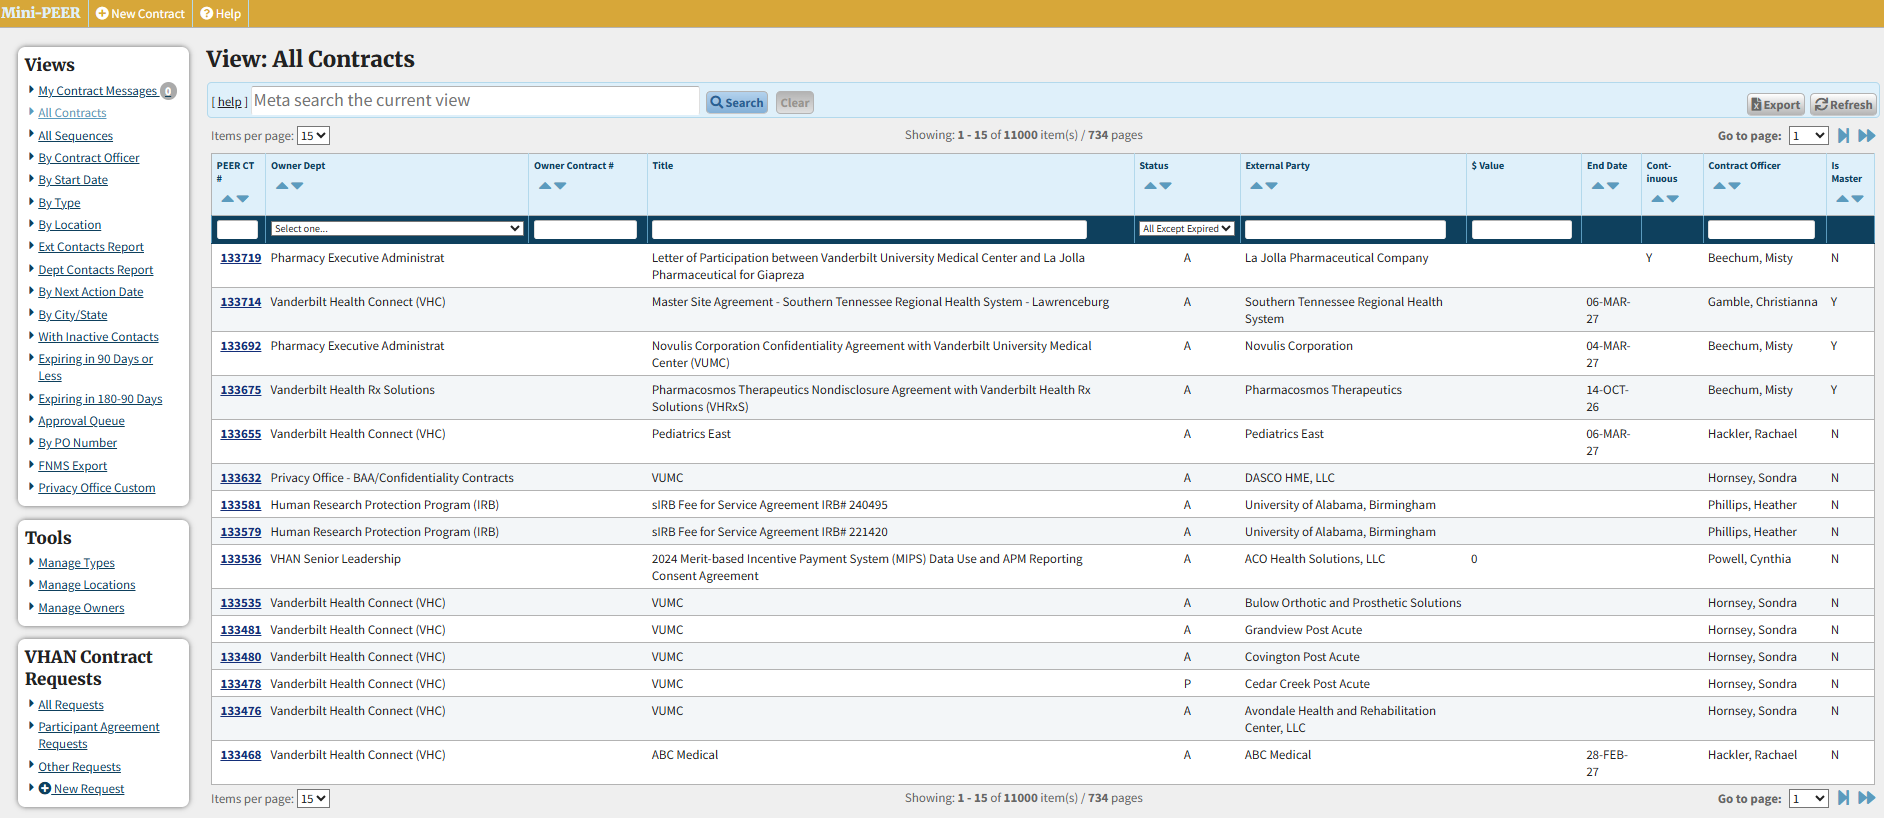Click the Clear button
This screenshot has width=1884, height=818.
795,102
